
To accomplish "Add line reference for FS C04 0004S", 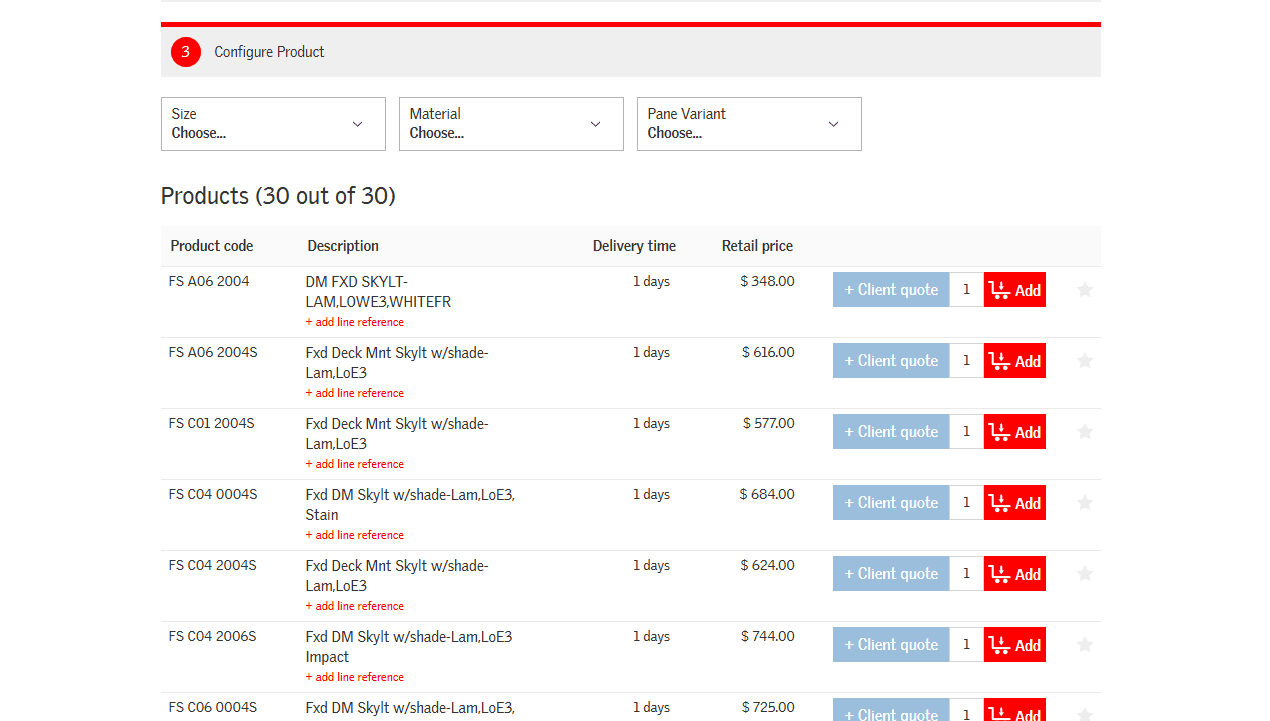I will [355, 535].
